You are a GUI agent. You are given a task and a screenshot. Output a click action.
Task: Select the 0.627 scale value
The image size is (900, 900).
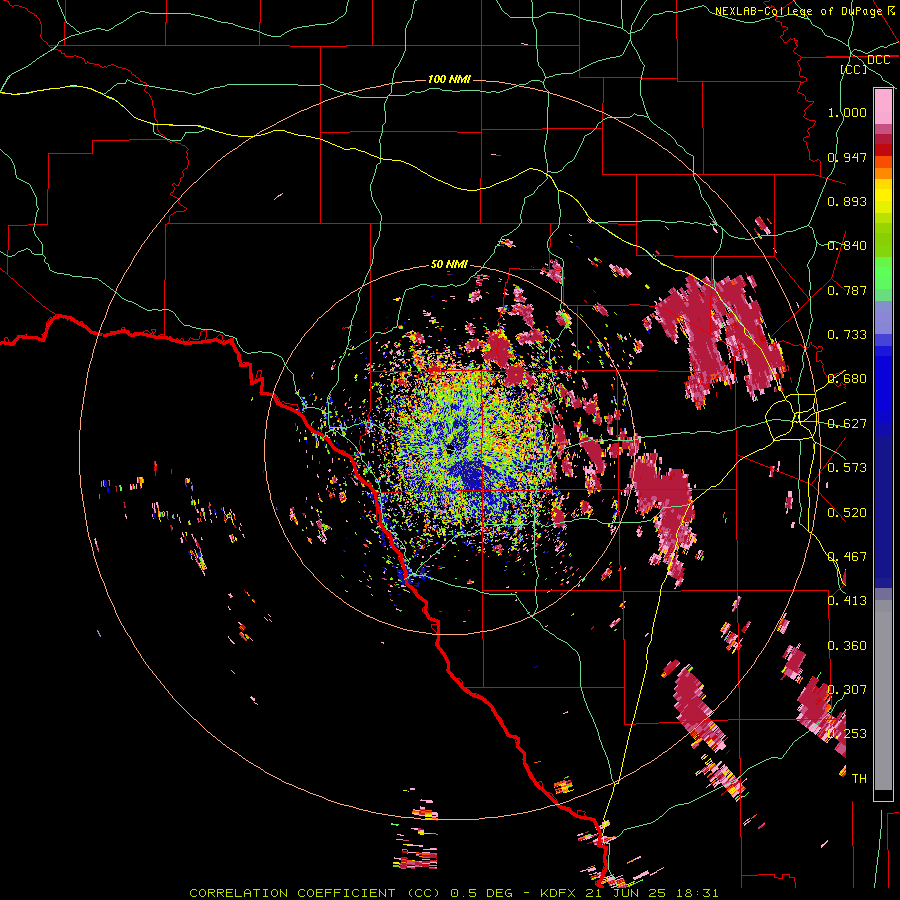pyautogui.click(x=847, y=424)
